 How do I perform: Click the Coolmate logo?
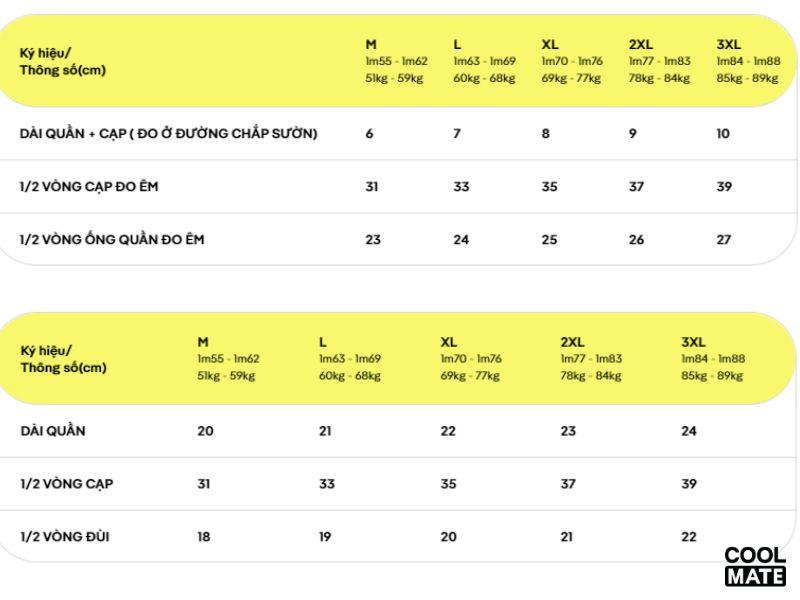(755, 566)
